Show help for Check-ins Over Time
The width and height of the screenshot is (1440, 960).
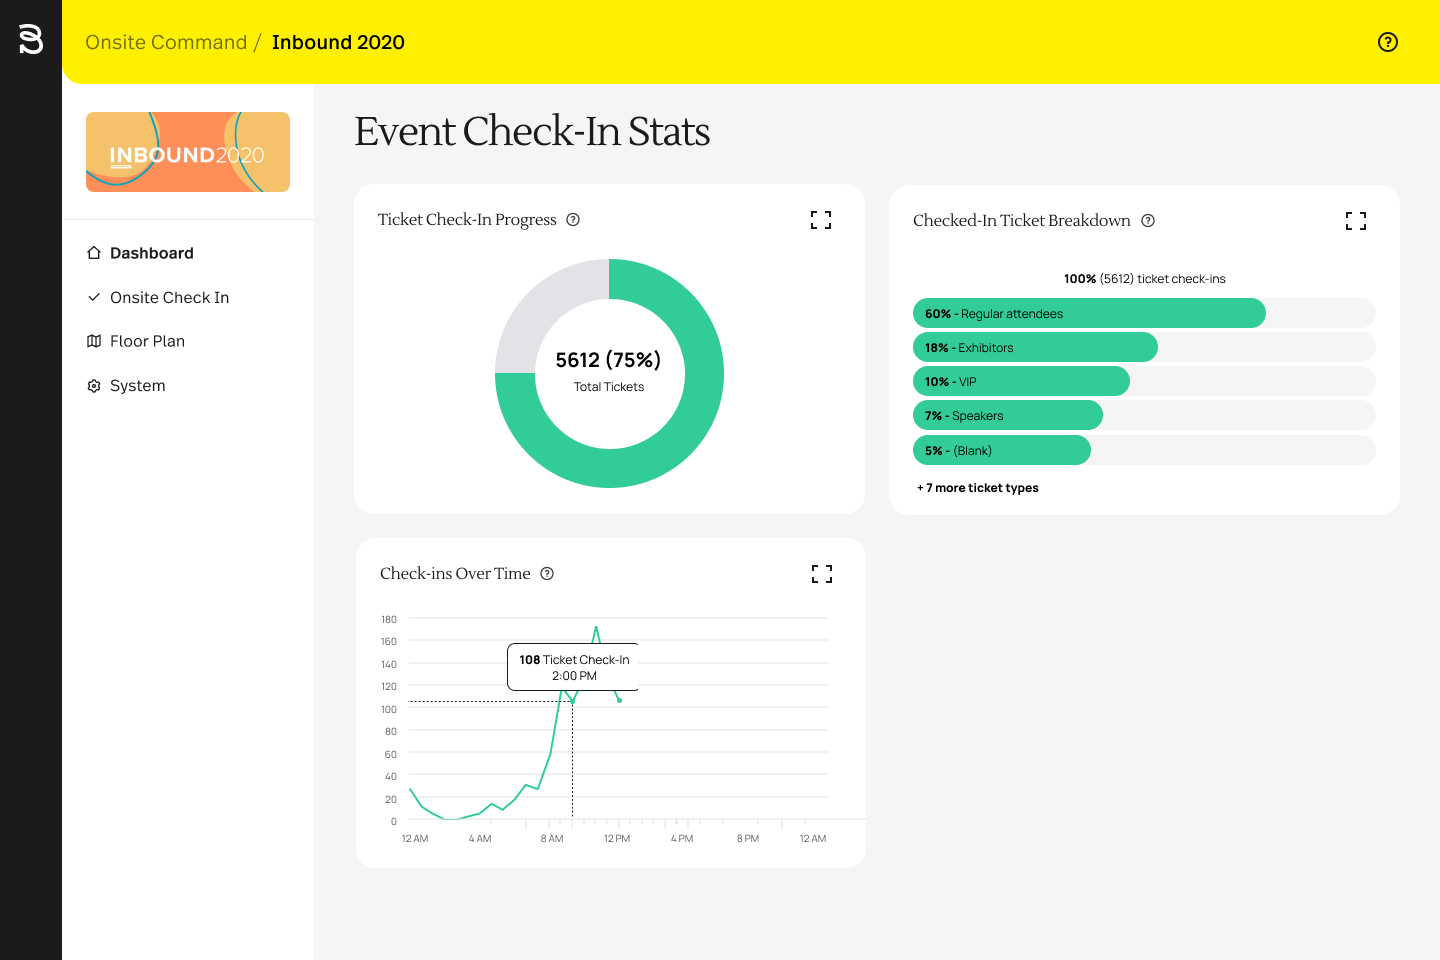tap(547, 574)
